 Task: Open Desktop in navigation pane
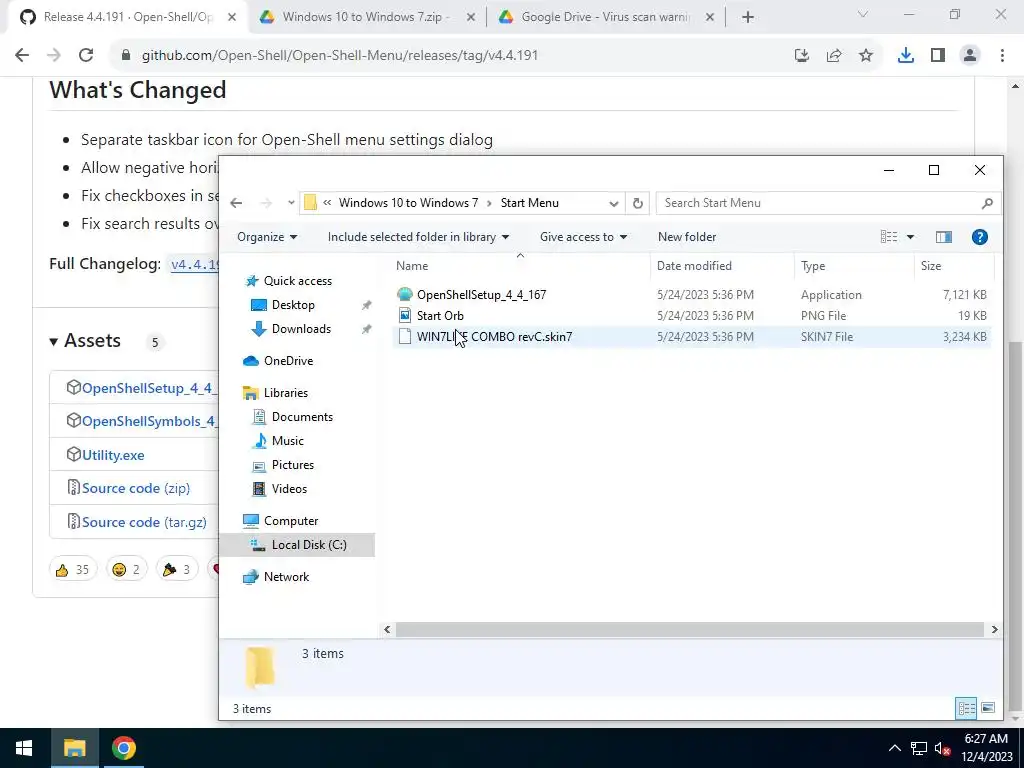click(x=293, y=305)
